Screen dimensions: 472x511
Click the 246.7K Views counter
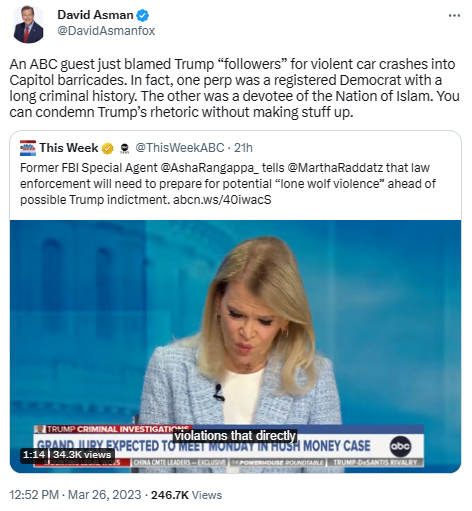click(x=186, y=495)
